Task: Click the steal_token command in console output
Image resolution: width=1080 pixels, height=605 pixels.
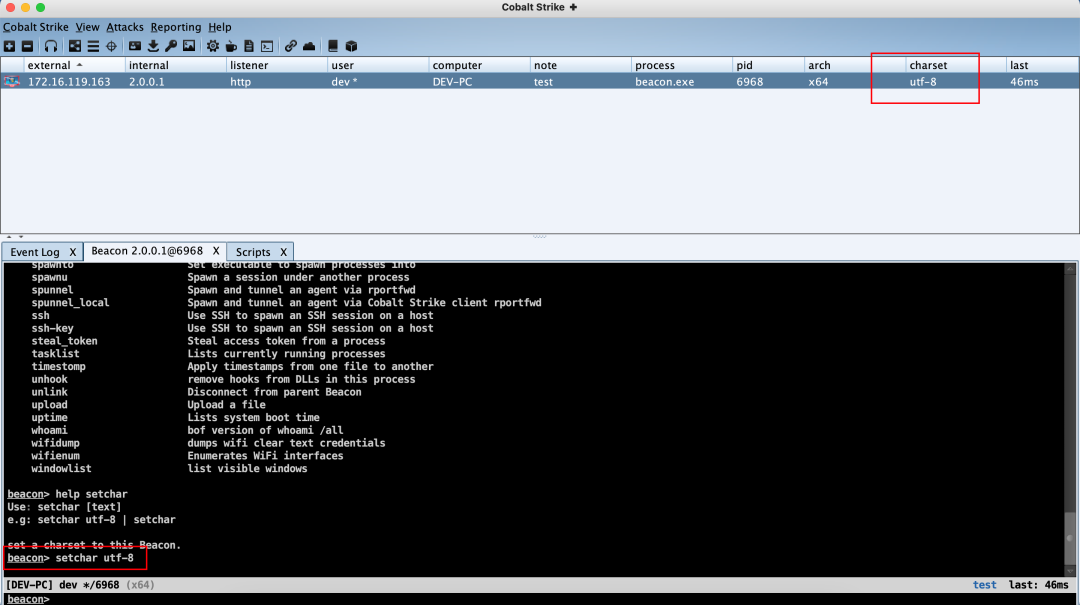Action: (x=64, y=341)
